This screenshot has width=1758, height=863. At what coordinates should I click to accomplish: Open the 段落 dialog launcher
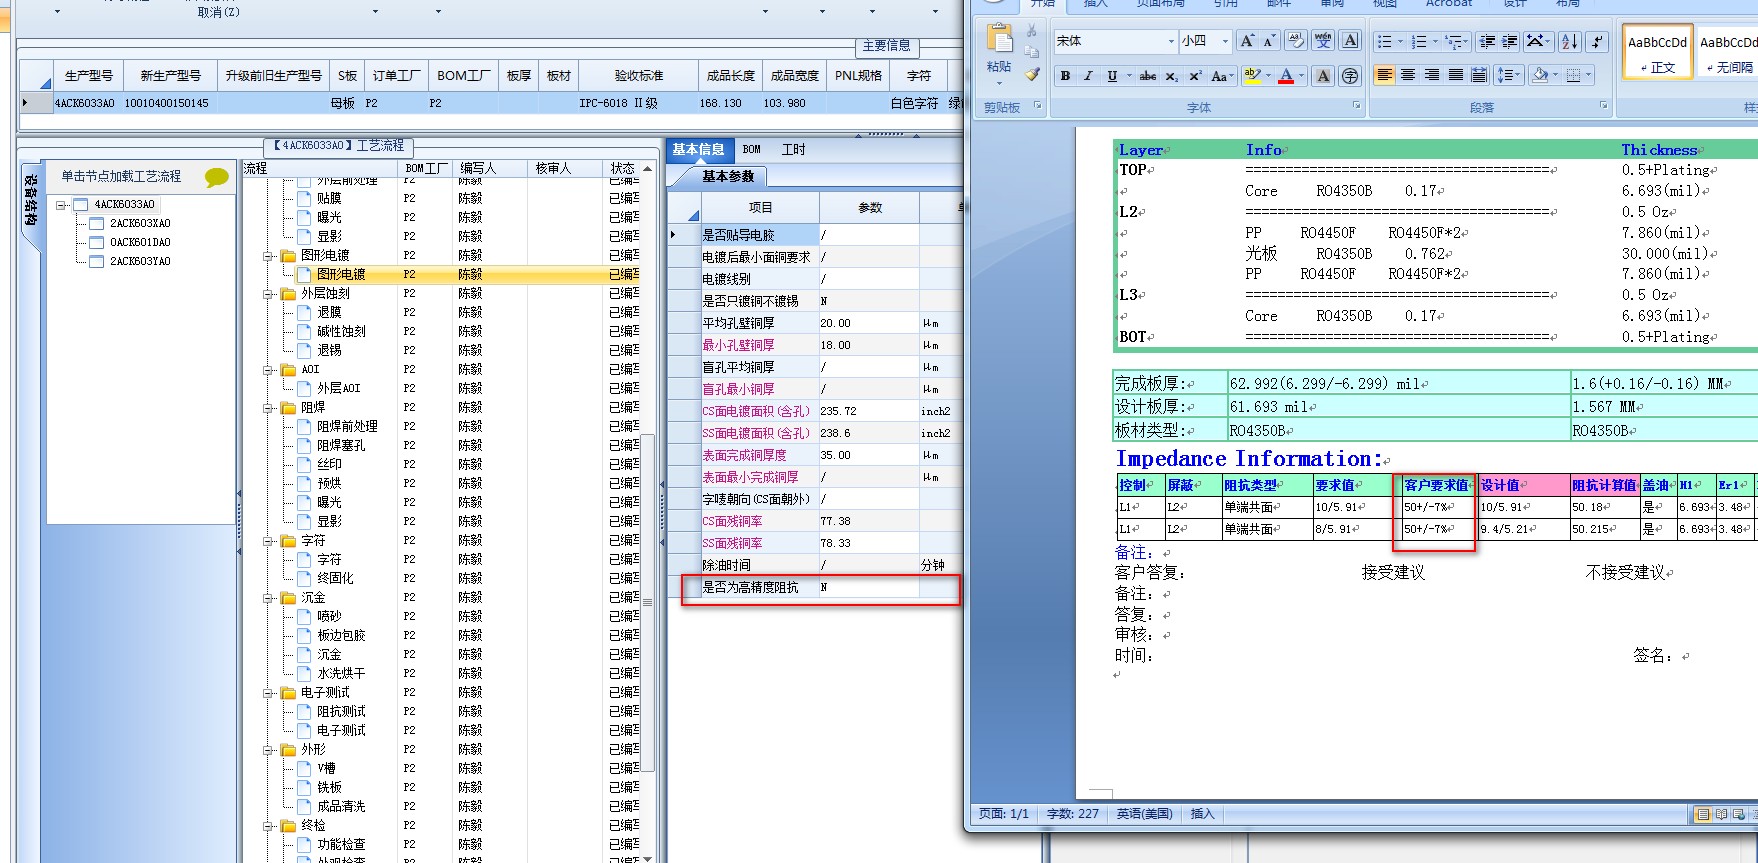point(1604,105)
